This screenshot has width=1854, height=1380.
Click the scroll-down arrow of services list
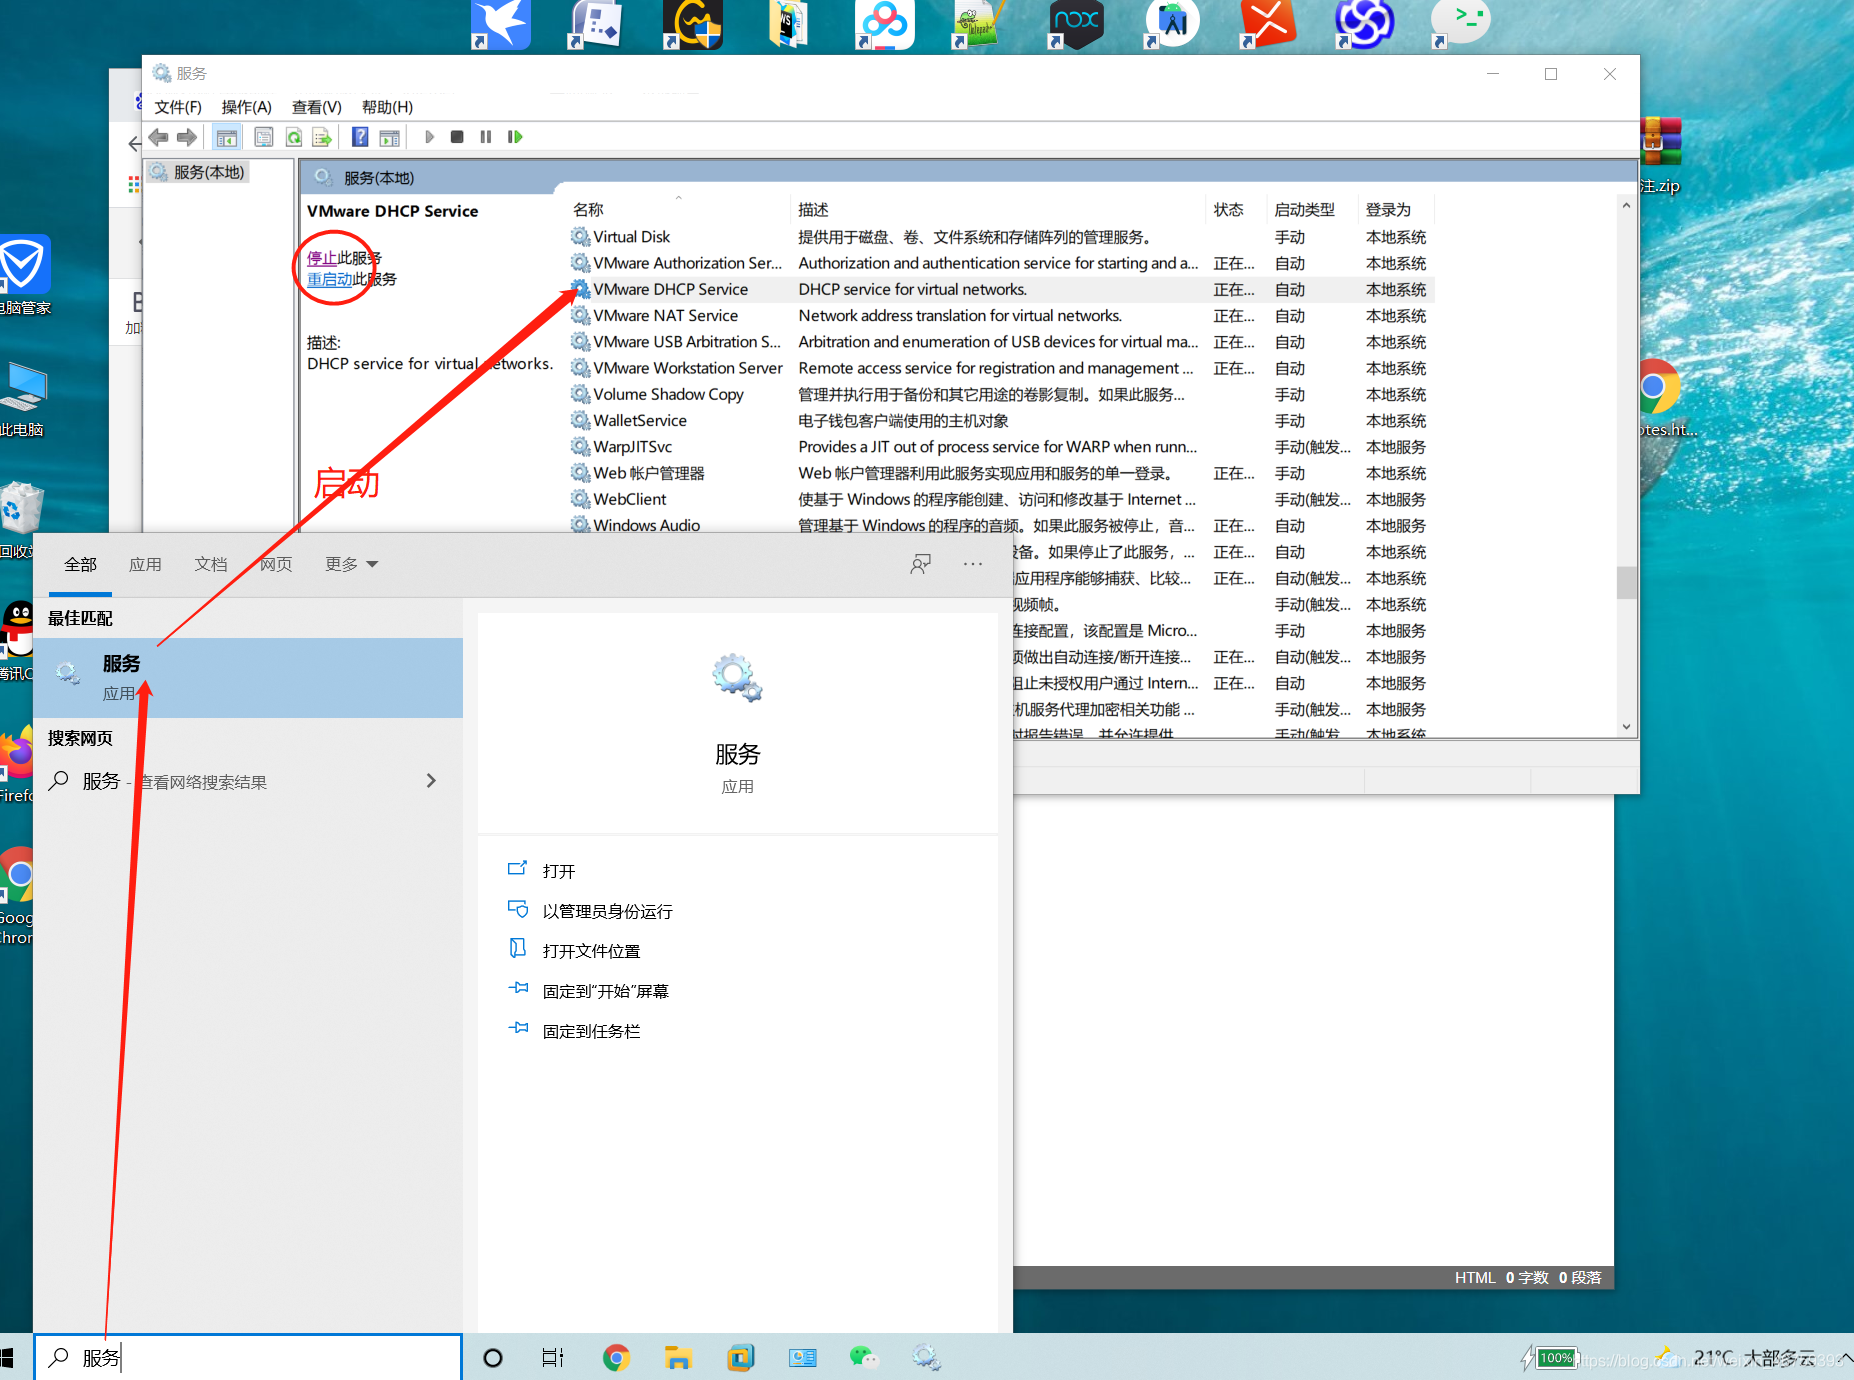click(1626, 727)
